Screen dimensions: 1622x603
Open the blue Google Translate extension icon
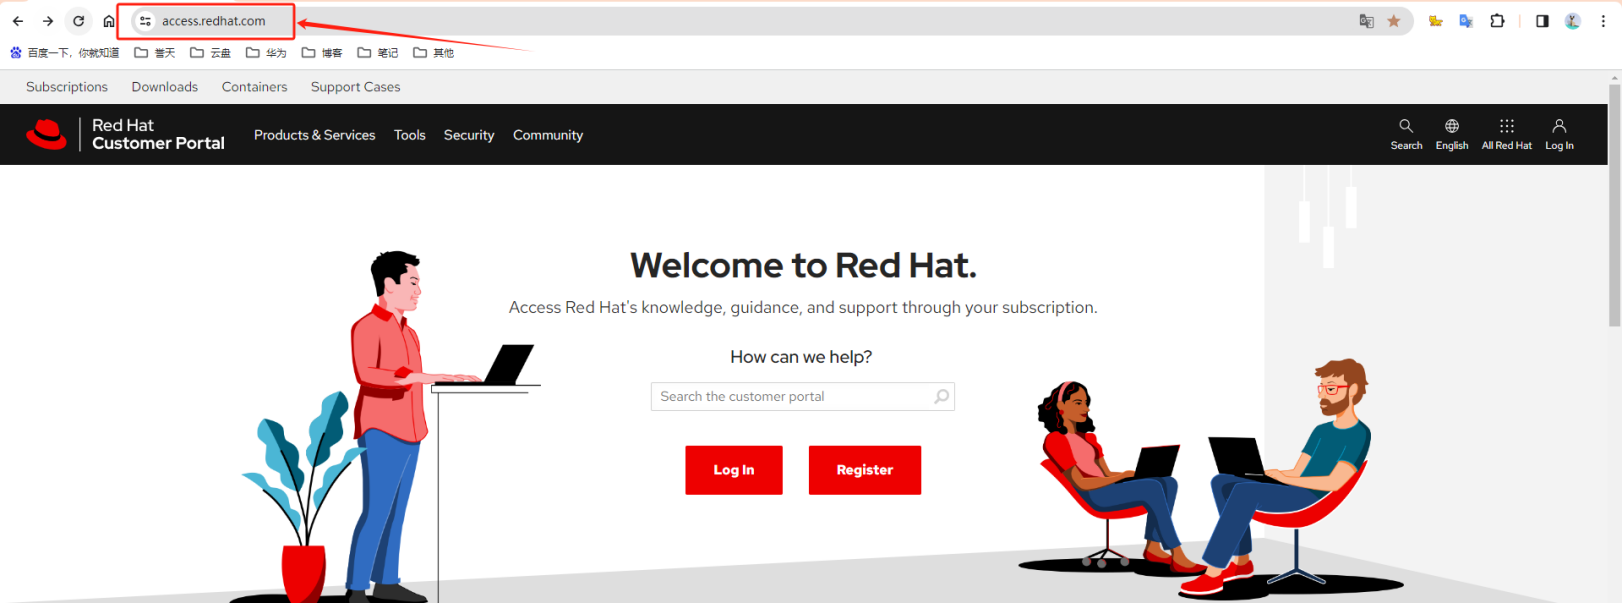[1466, 21]
